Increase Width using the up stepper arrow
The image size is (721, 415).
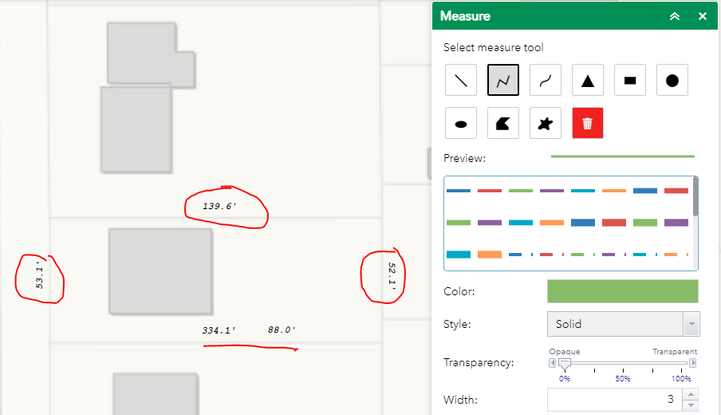point(691,394)
